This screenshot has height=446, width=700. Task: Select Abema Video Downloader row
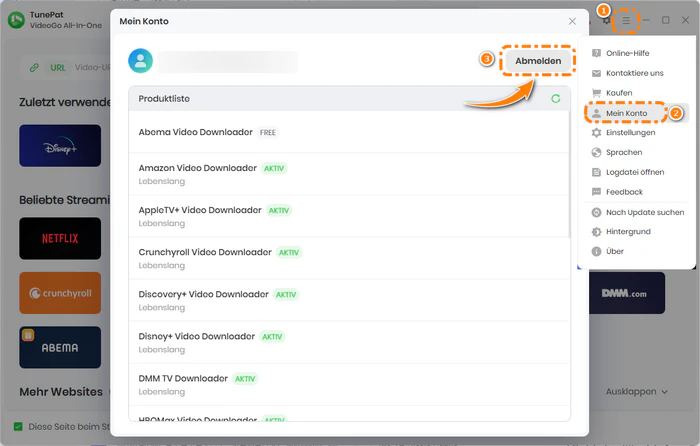pyautogui.click(x=349, y=132)
